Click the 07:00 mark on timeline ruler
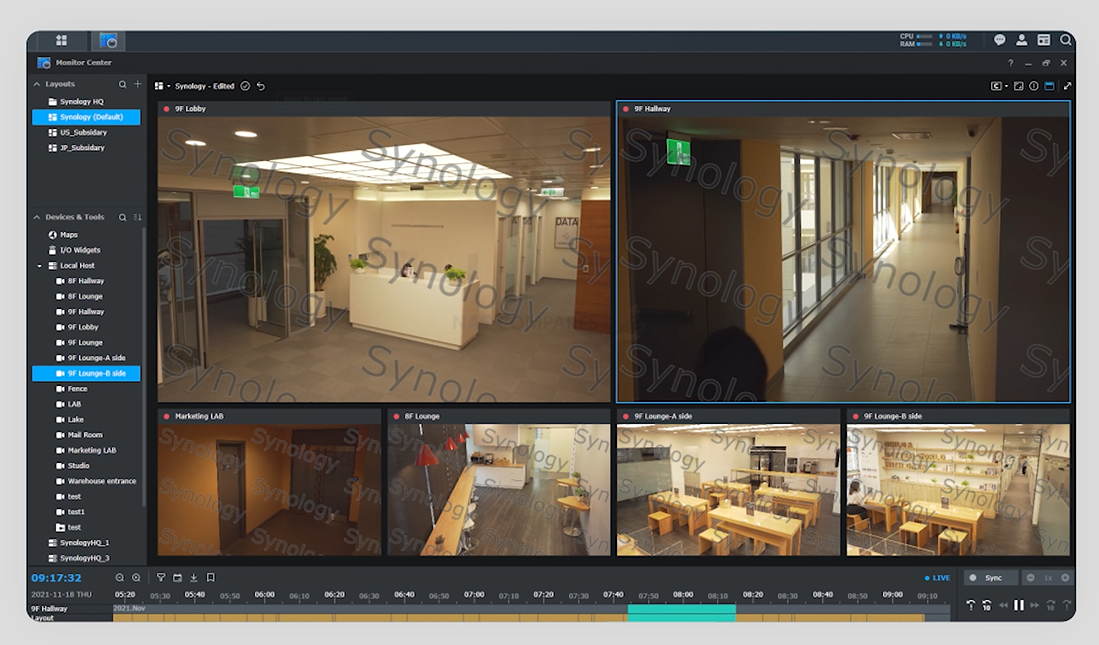 click(x=474, y=595)
